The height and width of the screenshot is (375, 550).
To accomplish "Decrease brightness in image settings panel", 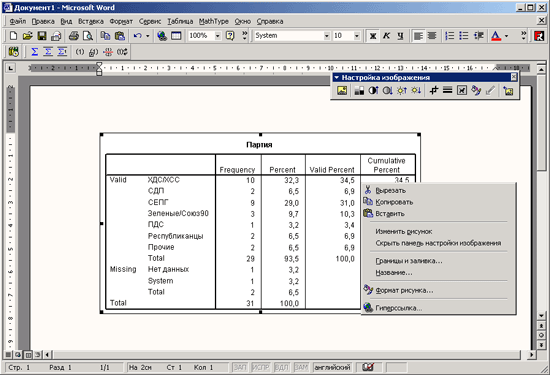I will coord(416,91).
